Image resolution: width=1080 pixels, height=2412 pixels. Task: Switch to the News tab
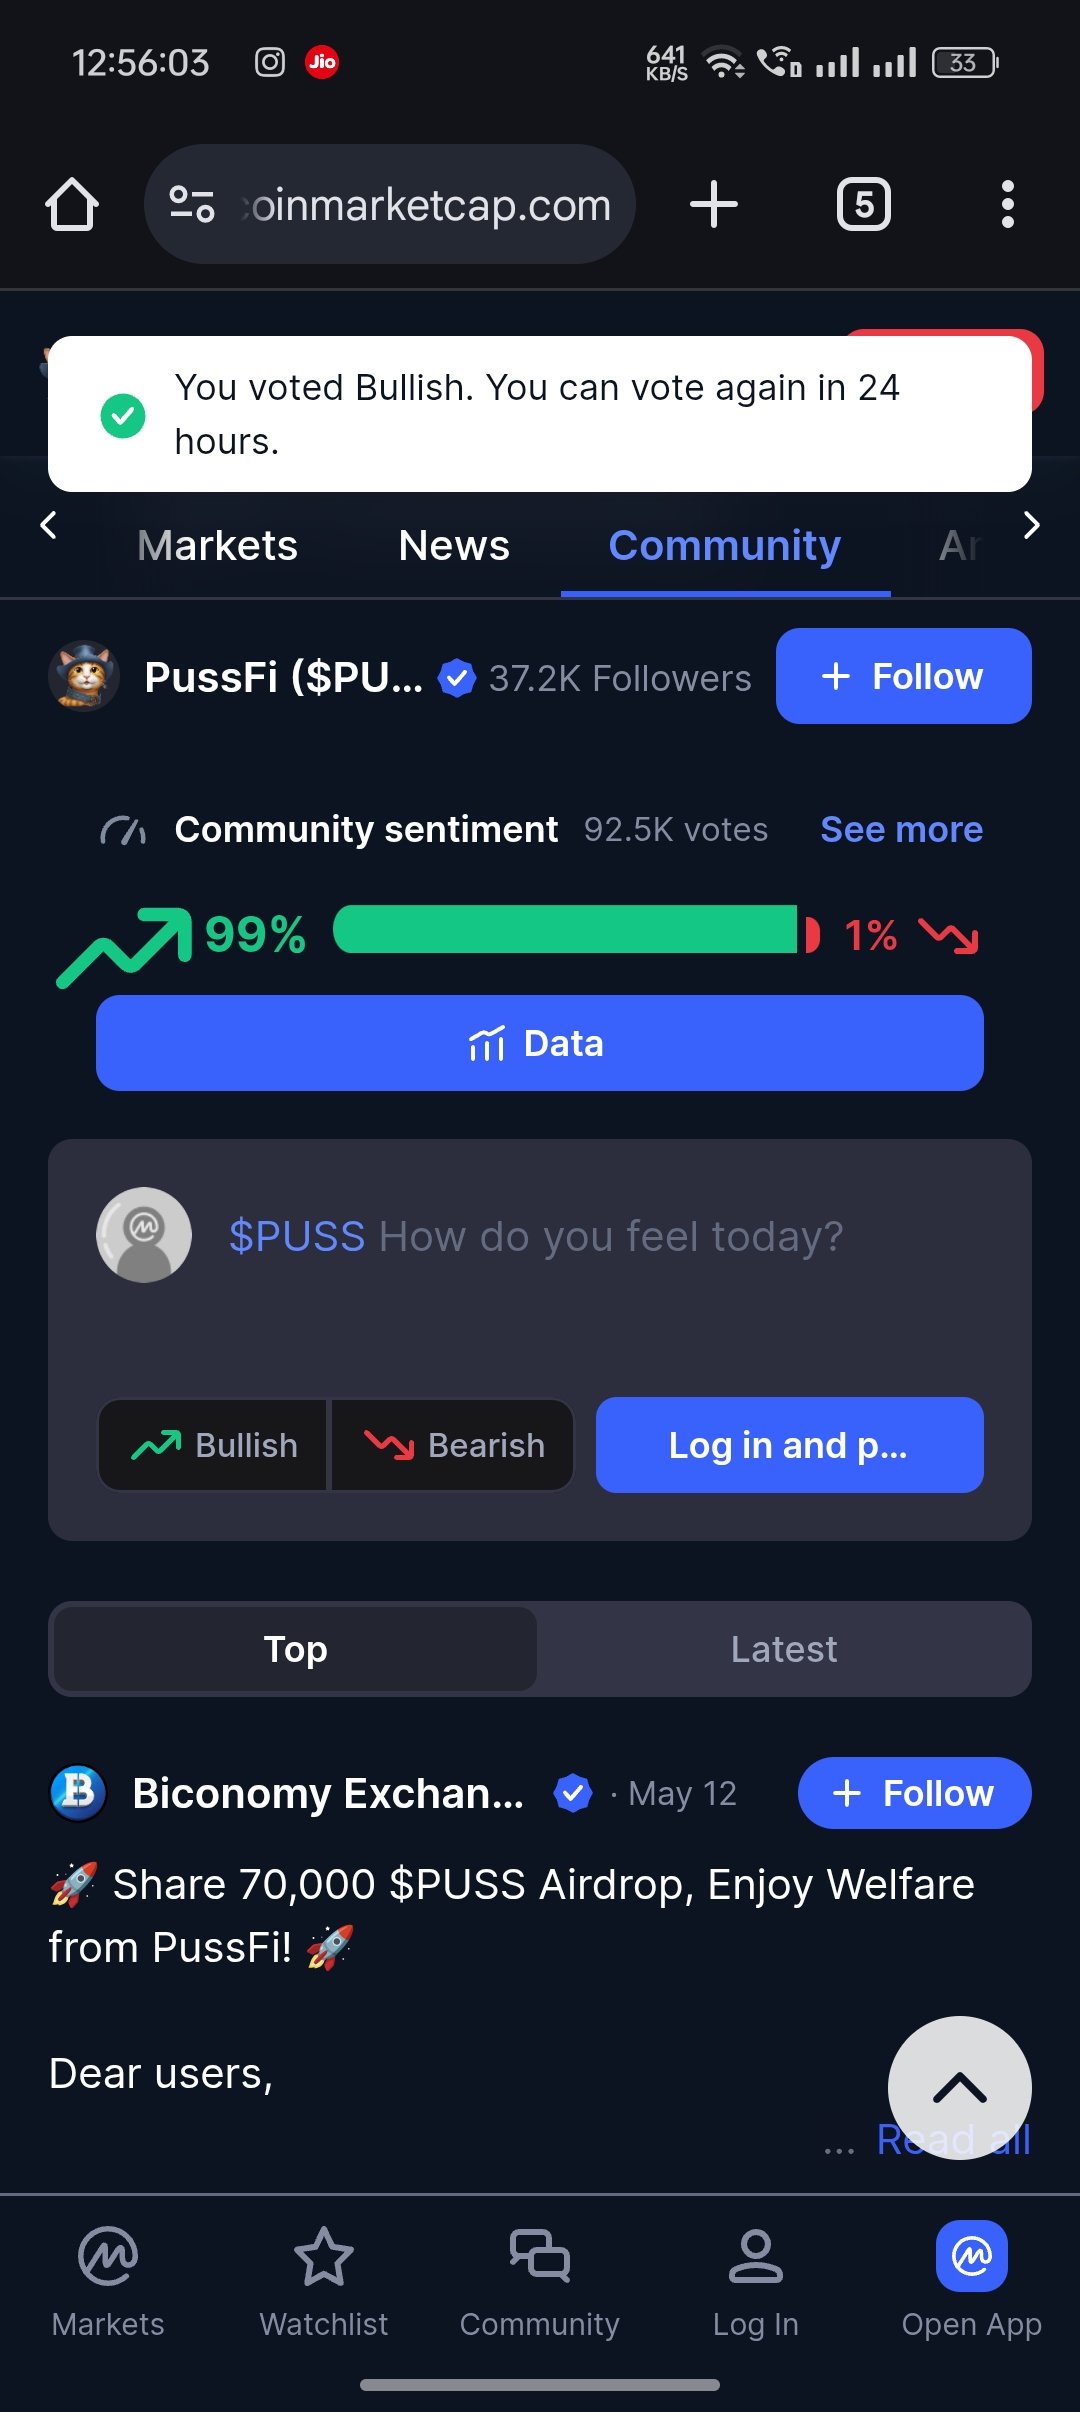pos(454,546)
